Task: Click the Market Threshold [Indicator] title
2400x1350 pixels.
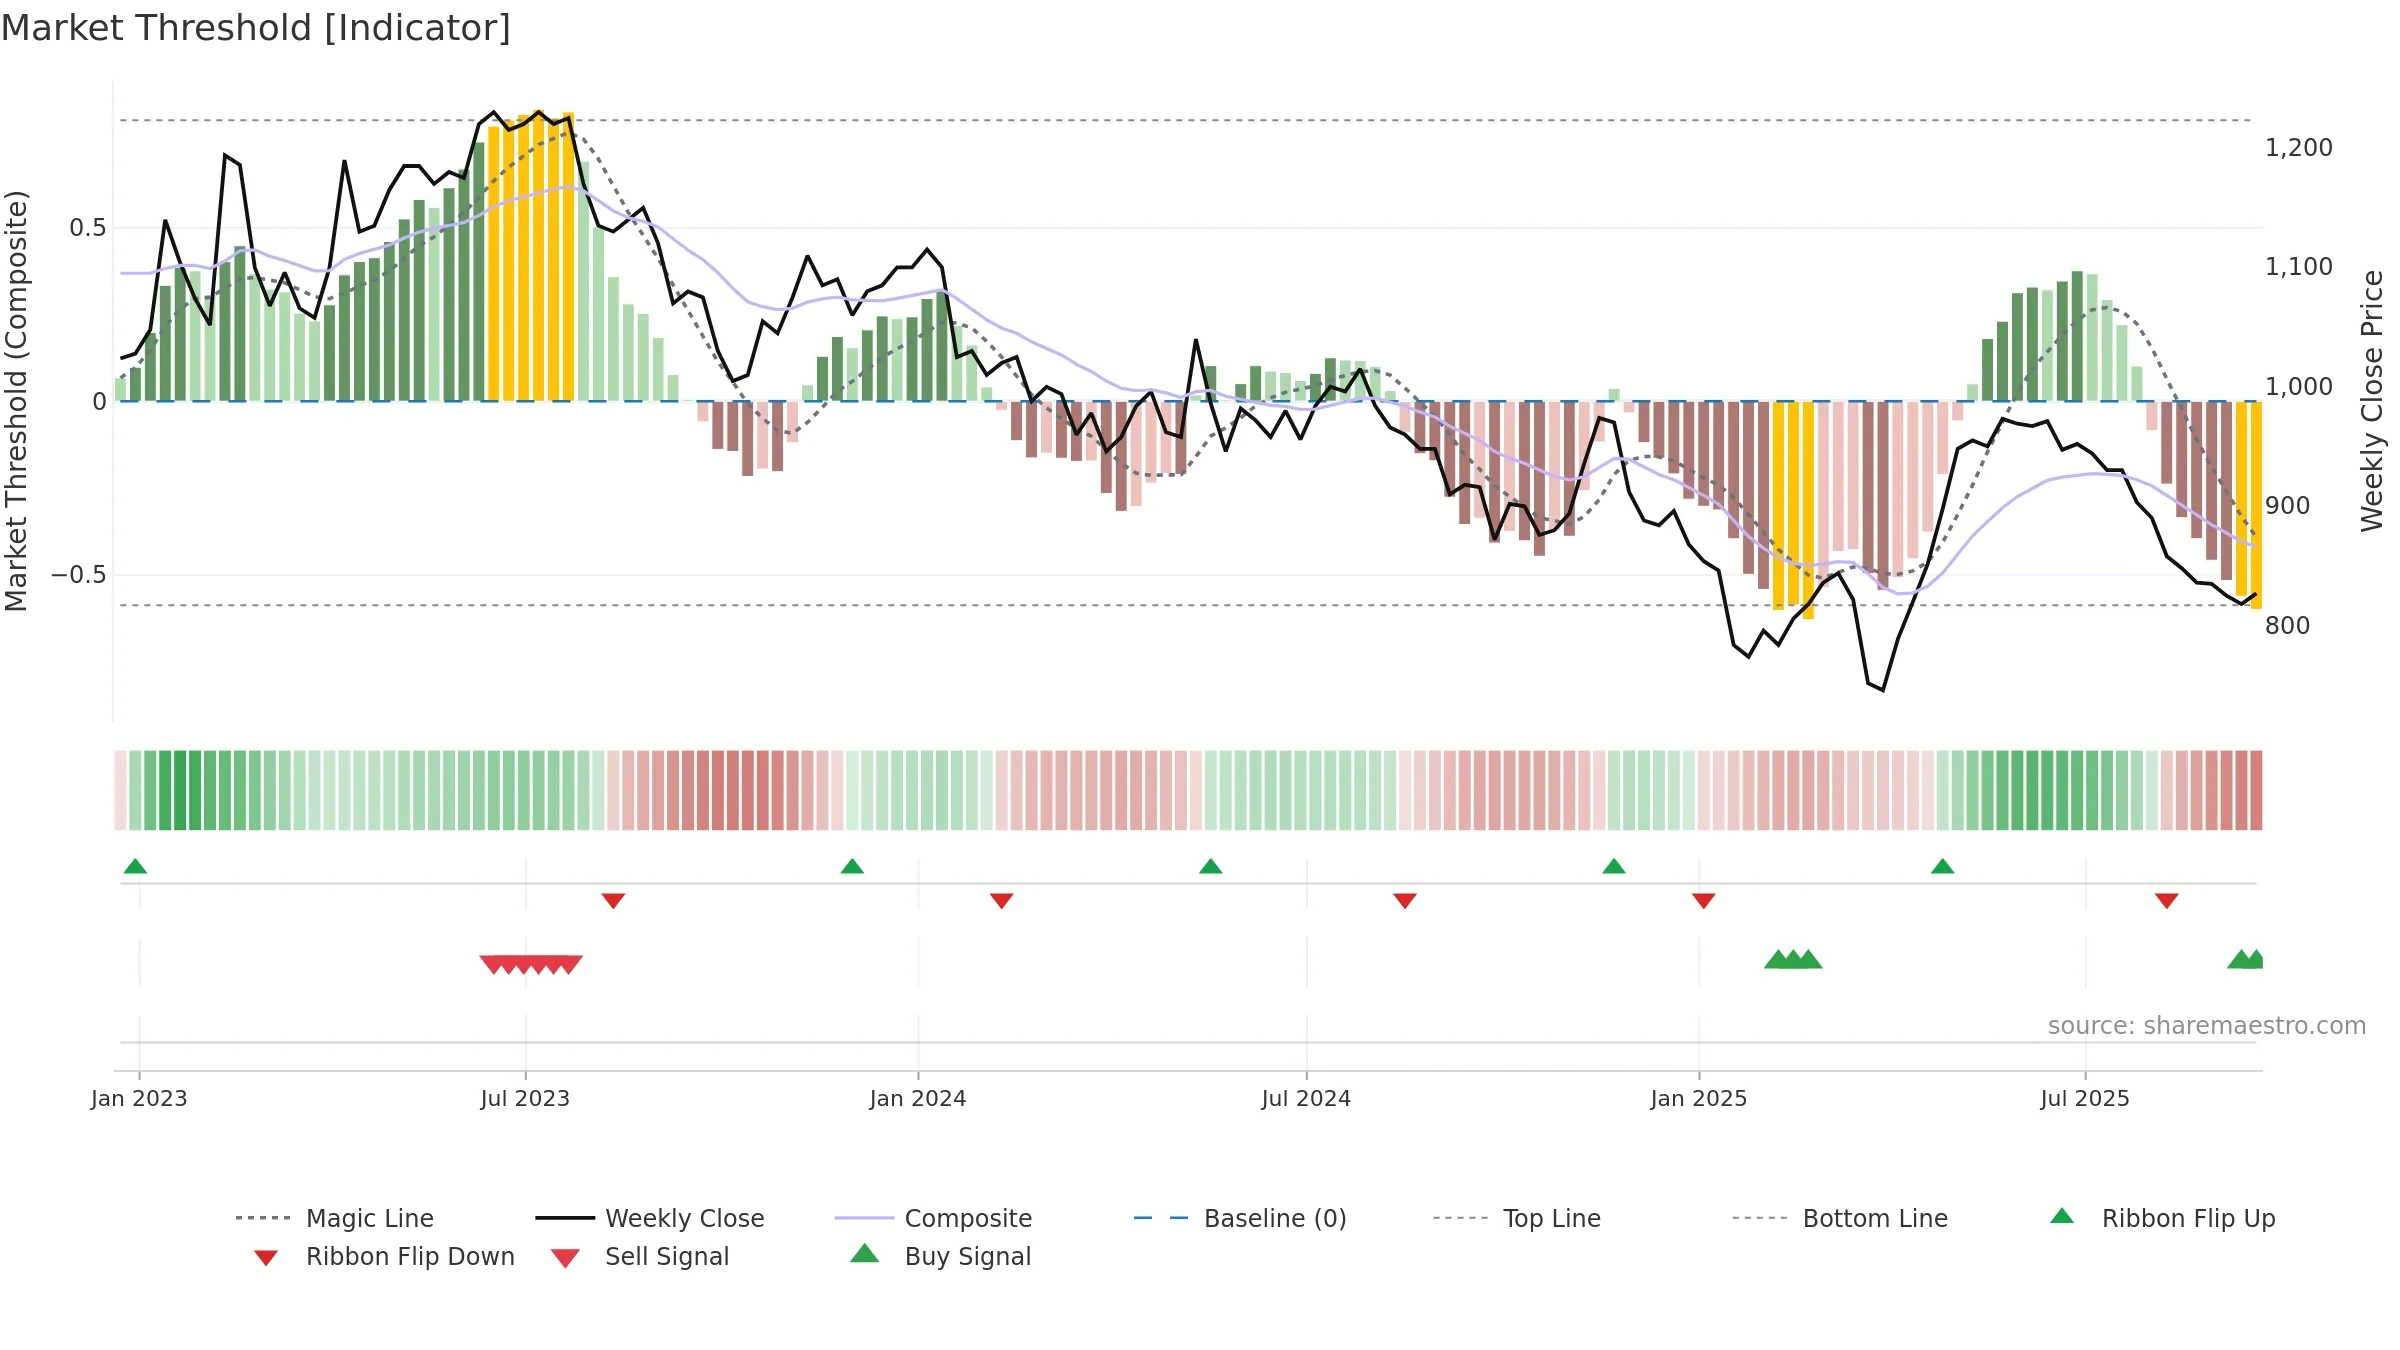Action: point(256,28)
